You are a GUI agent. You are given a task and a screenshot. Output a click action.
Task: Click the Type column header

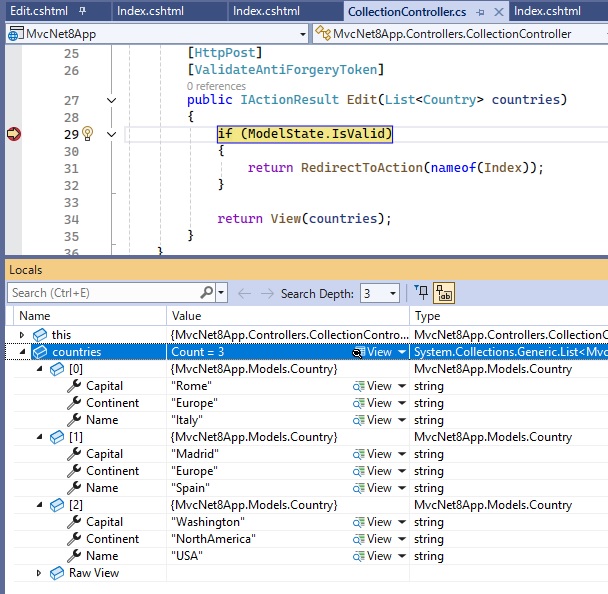pos(509,316)
